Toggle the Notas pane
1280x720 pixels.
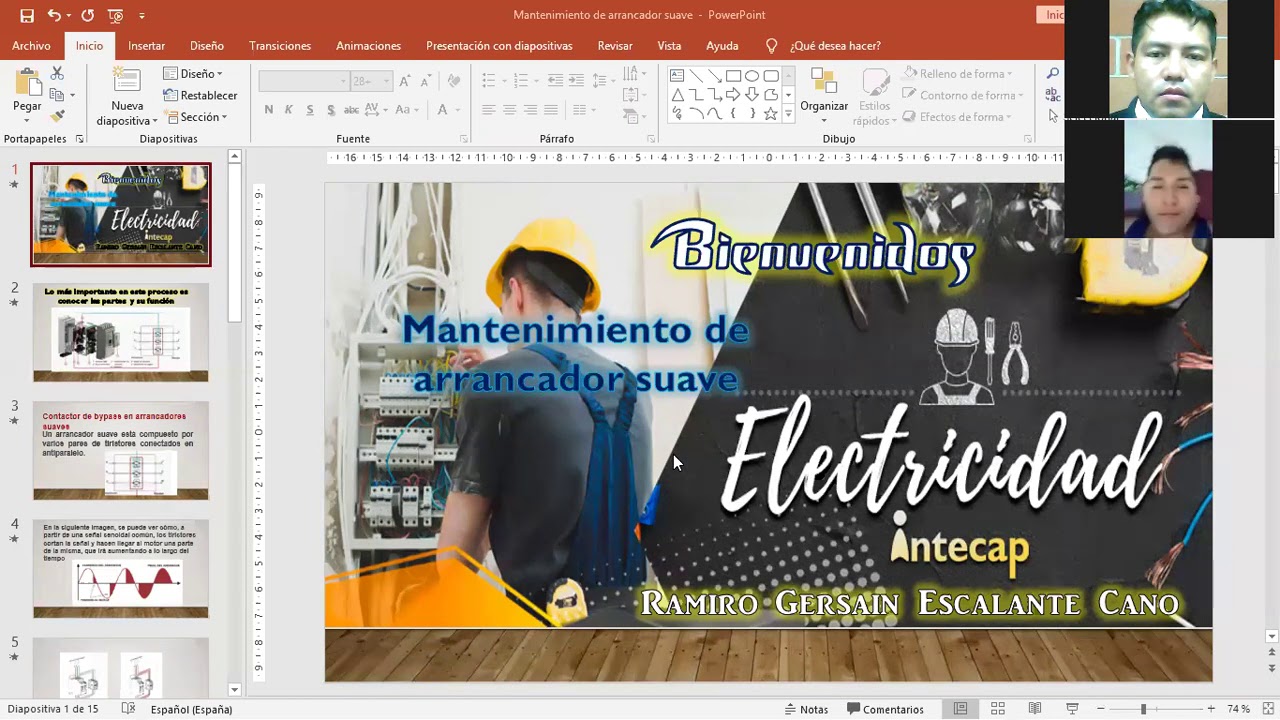(806, 709)
